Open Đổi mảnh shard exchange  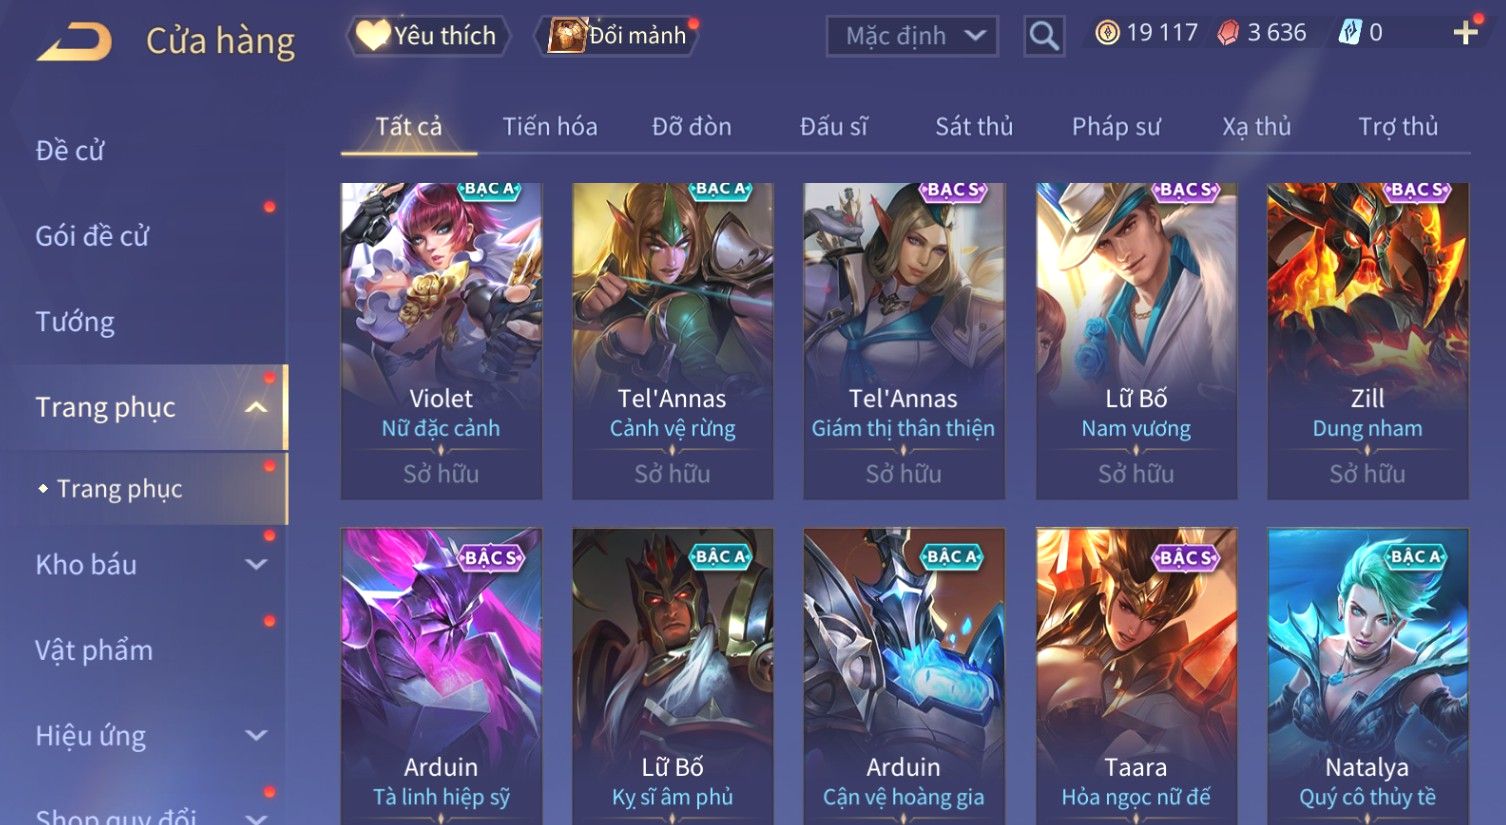[x=617, y=36]
